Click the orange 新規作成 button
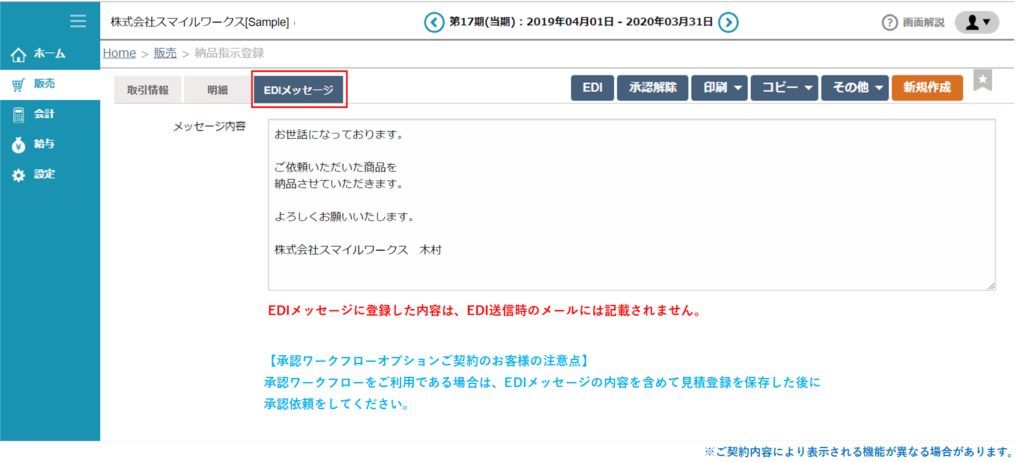The height and width of the screenshot is (462, 1024). click(927, 88)
